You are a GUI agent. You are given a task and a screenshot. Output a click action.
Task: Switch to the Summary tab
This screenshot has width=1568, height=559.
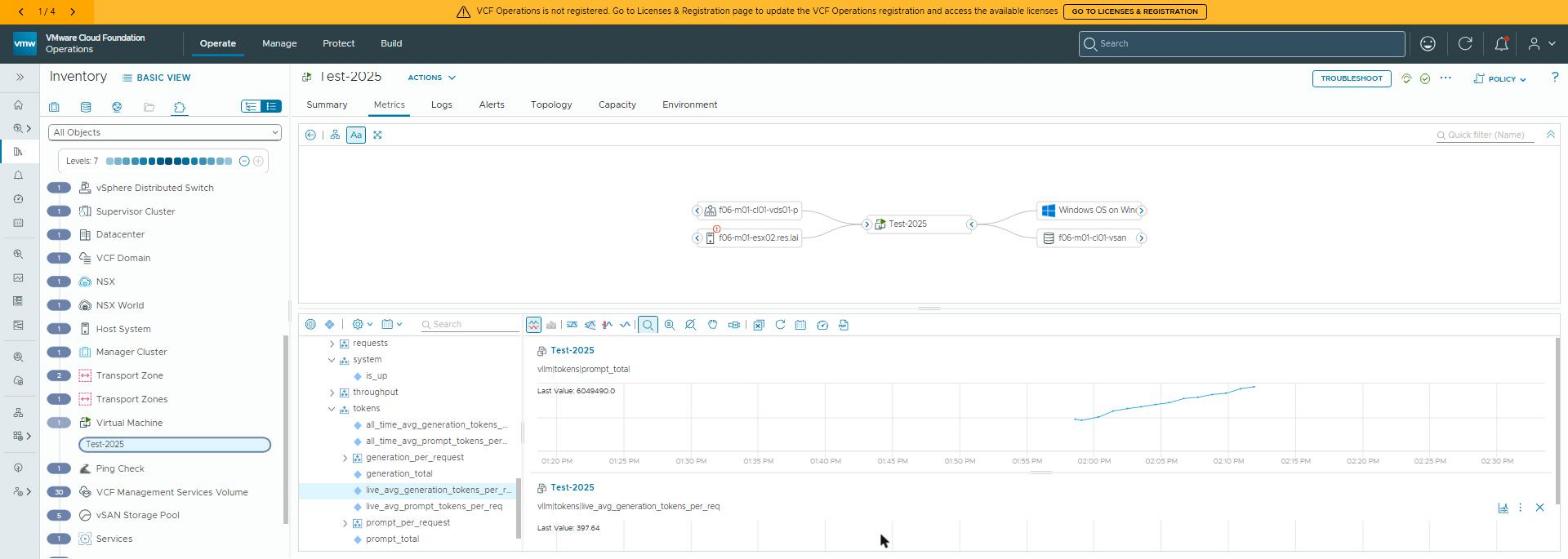[327, 105]
